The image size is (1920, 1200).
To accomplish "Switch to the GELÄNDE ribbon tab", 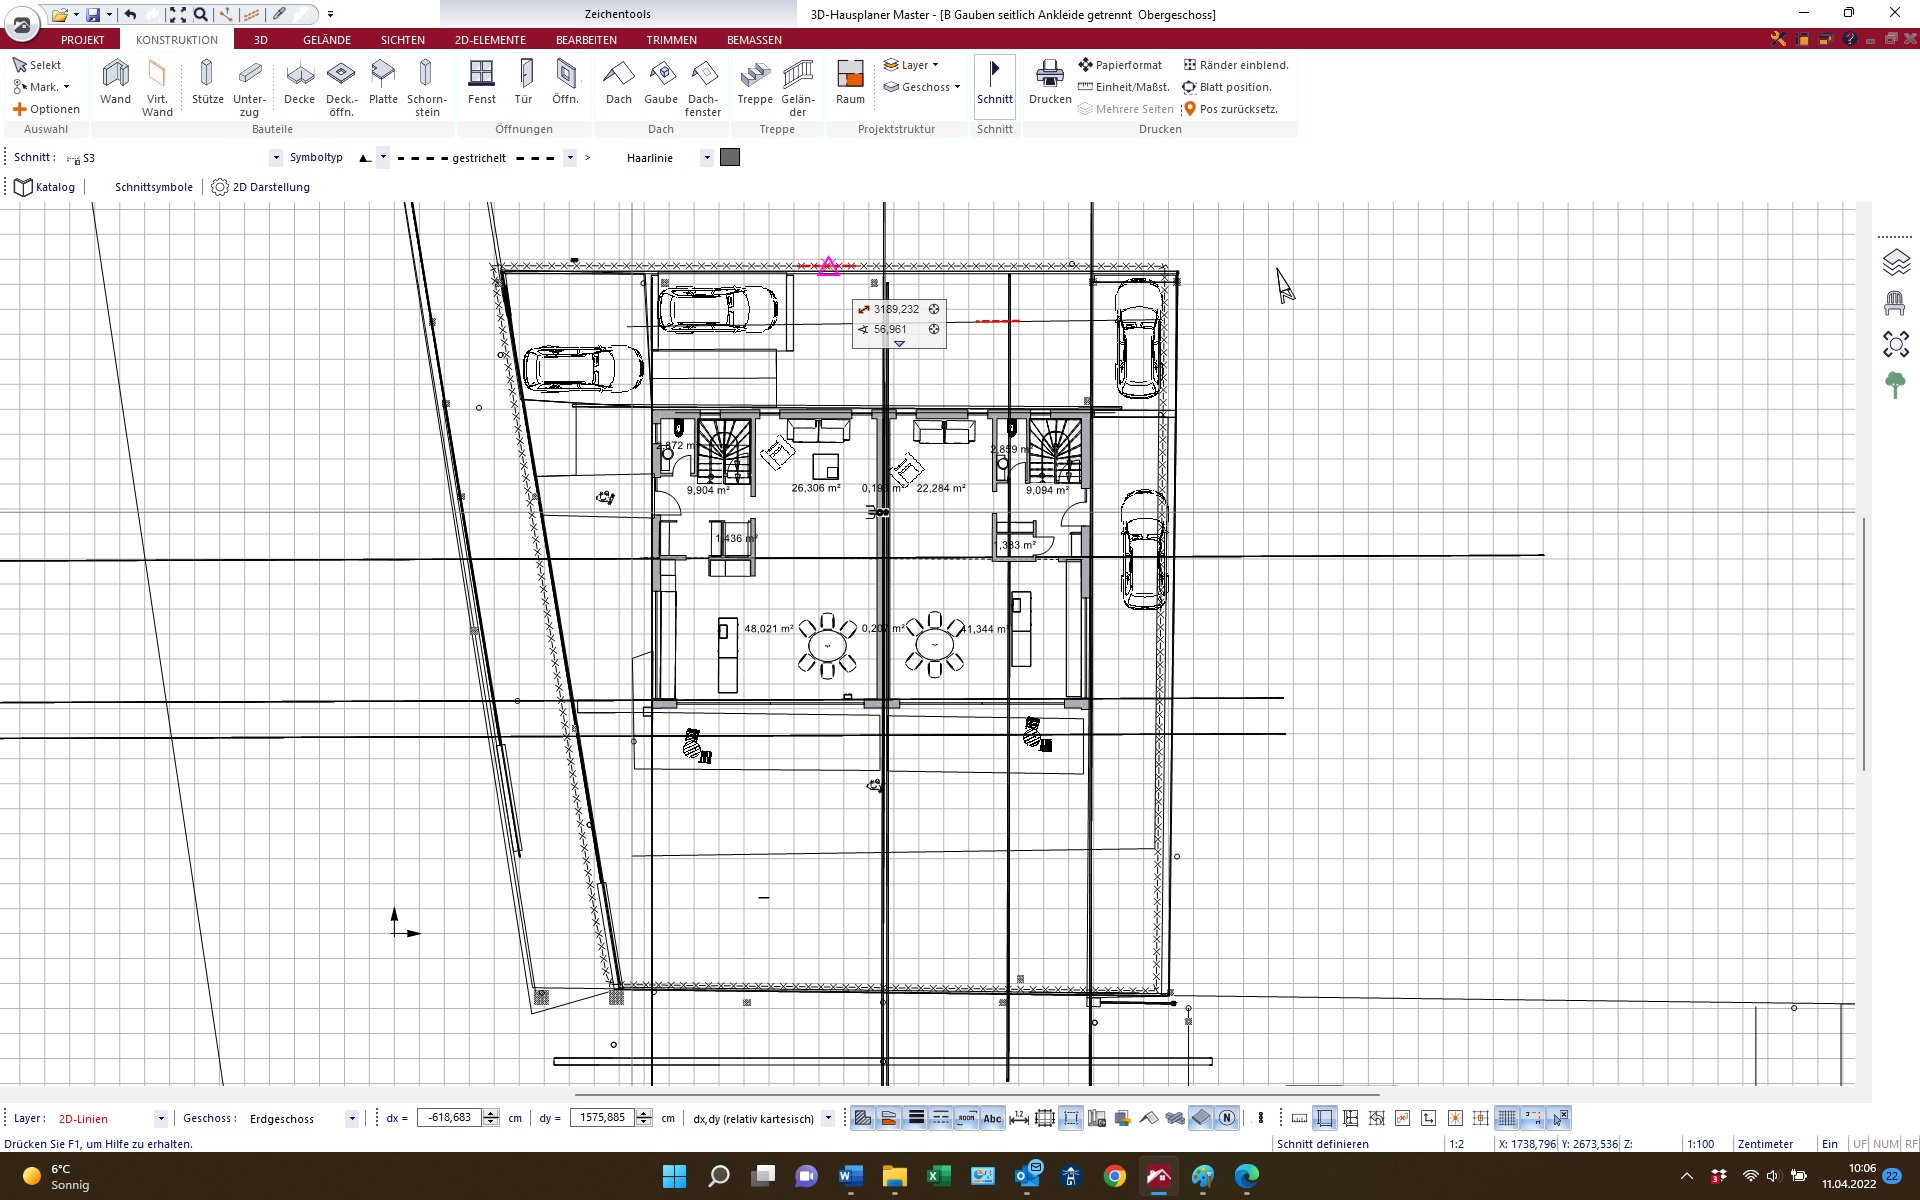I will [x=327, y=40].
